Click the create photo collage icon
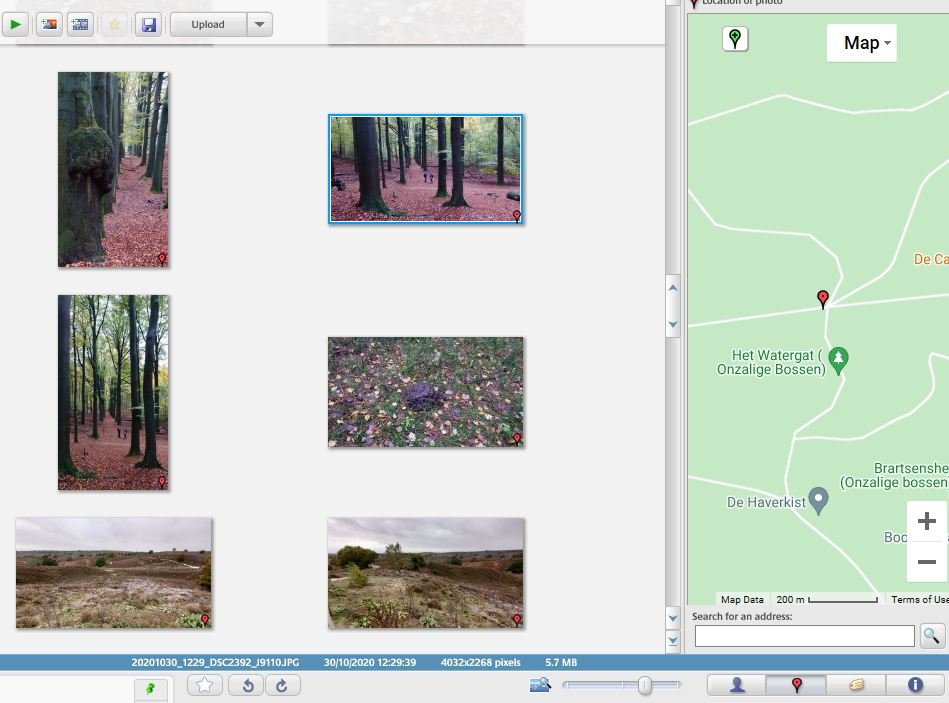Screen dimensions: 949x703 tap(48, 24)
